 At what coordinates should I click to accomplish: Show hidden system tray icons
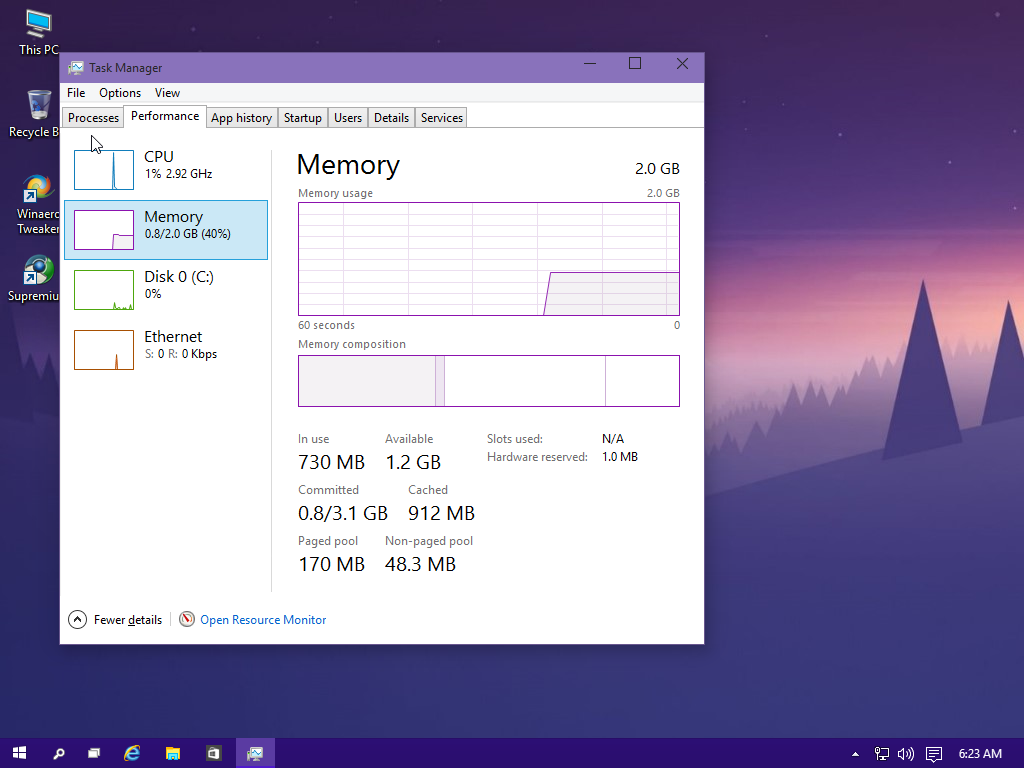tap(855, 754)
